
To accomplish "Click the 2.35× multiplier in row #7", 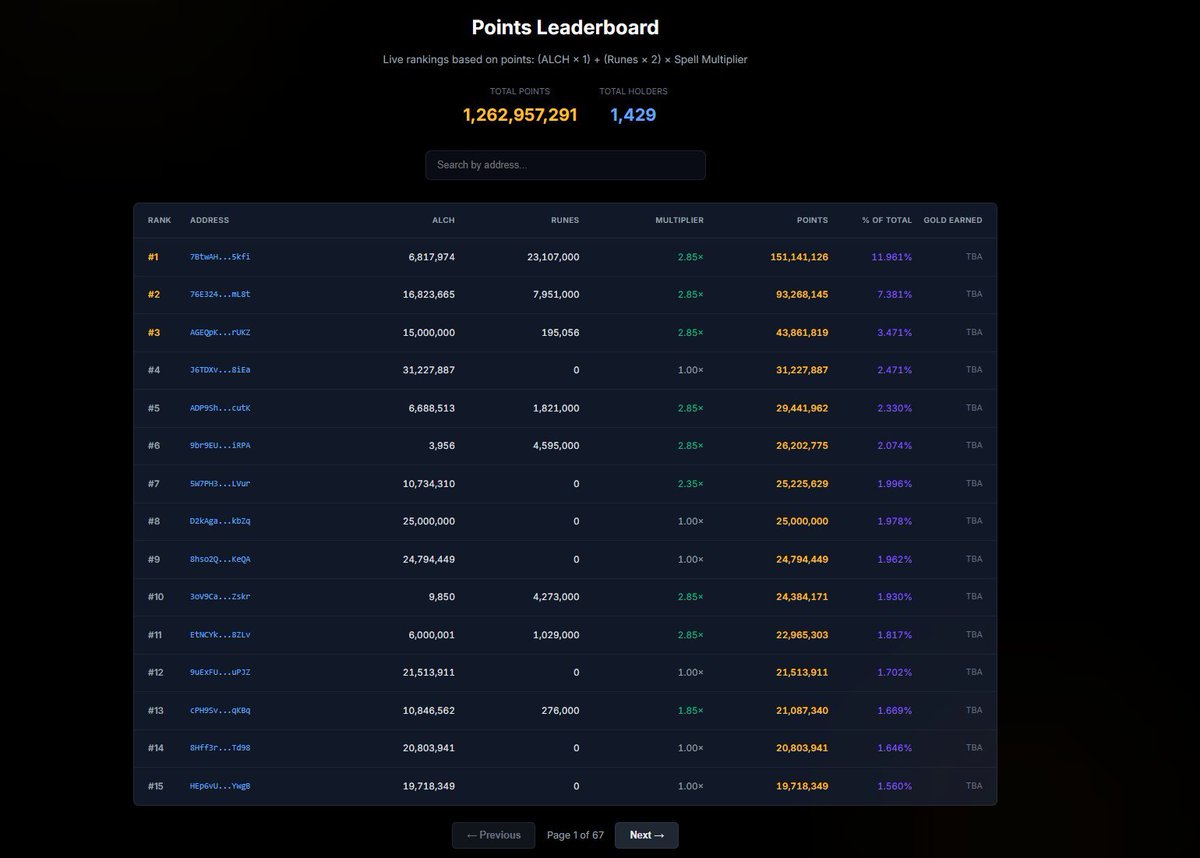I will point(691,484).
